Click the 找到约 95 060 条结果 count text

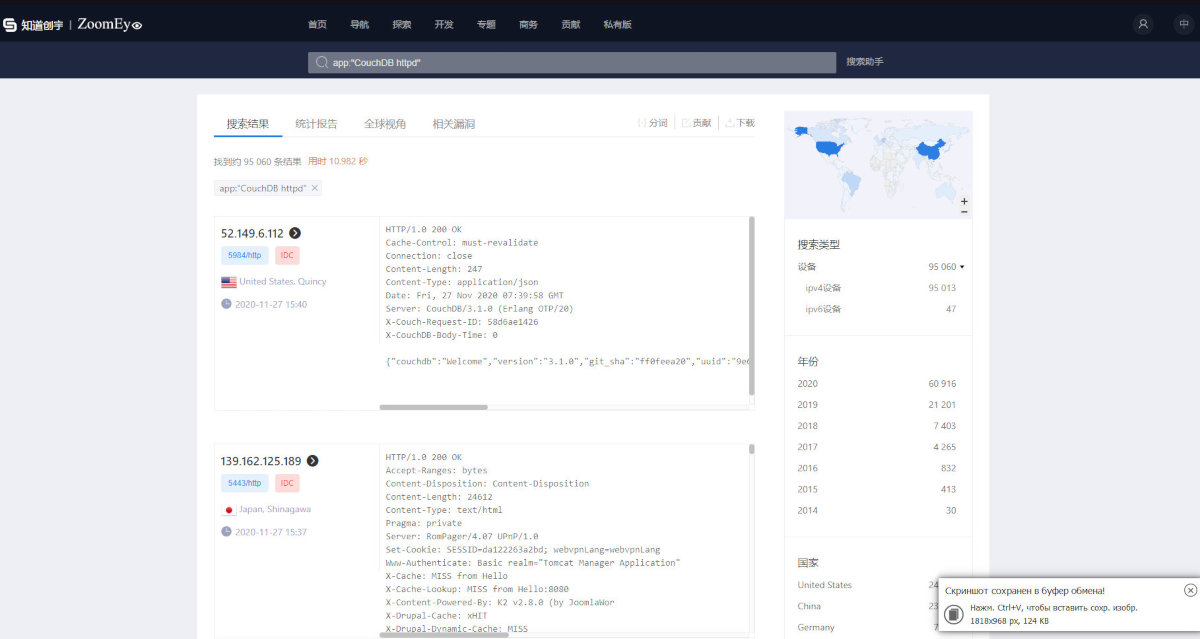[x=257, y=161]
